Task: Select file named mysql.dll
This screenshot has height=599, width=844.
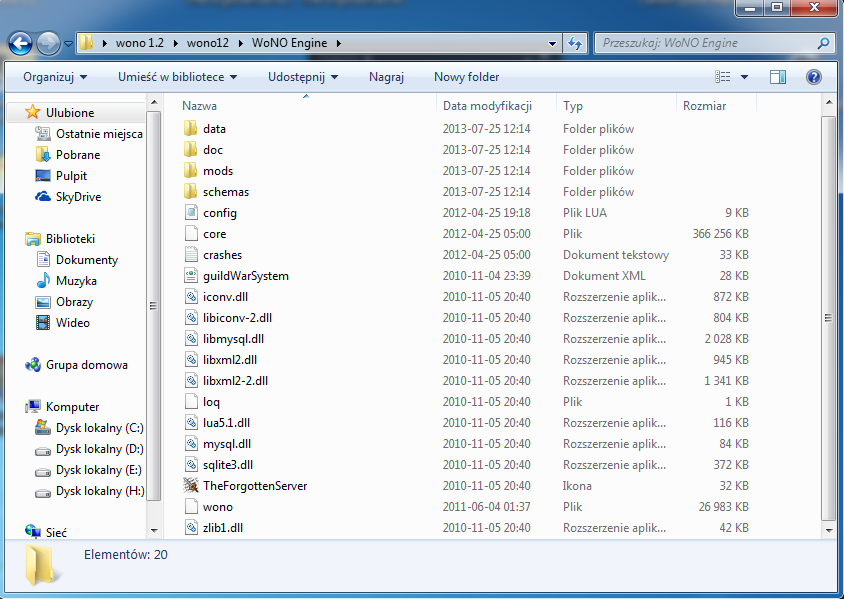Action: (x=227, y=443)
